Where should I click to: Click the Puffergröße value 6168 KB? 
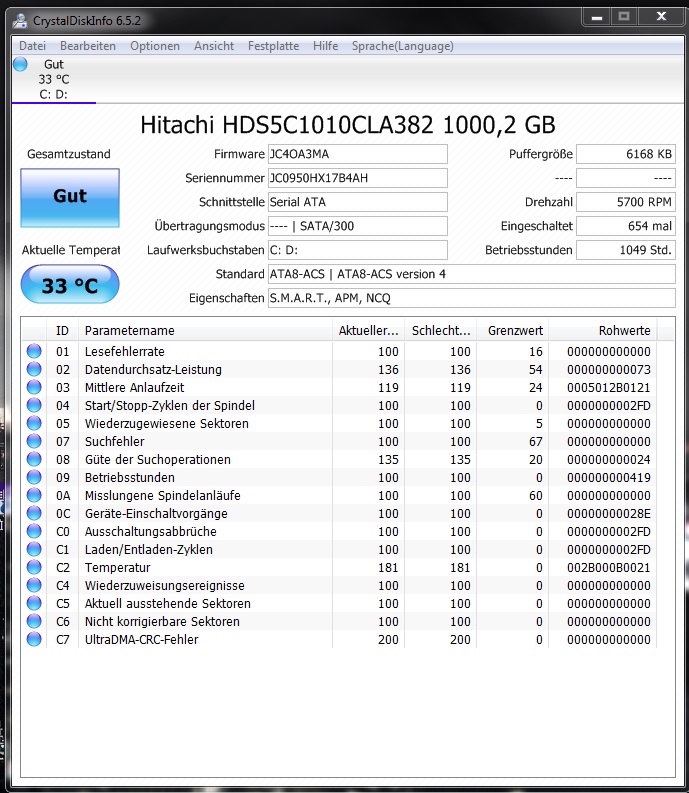[x=626, y=154]
